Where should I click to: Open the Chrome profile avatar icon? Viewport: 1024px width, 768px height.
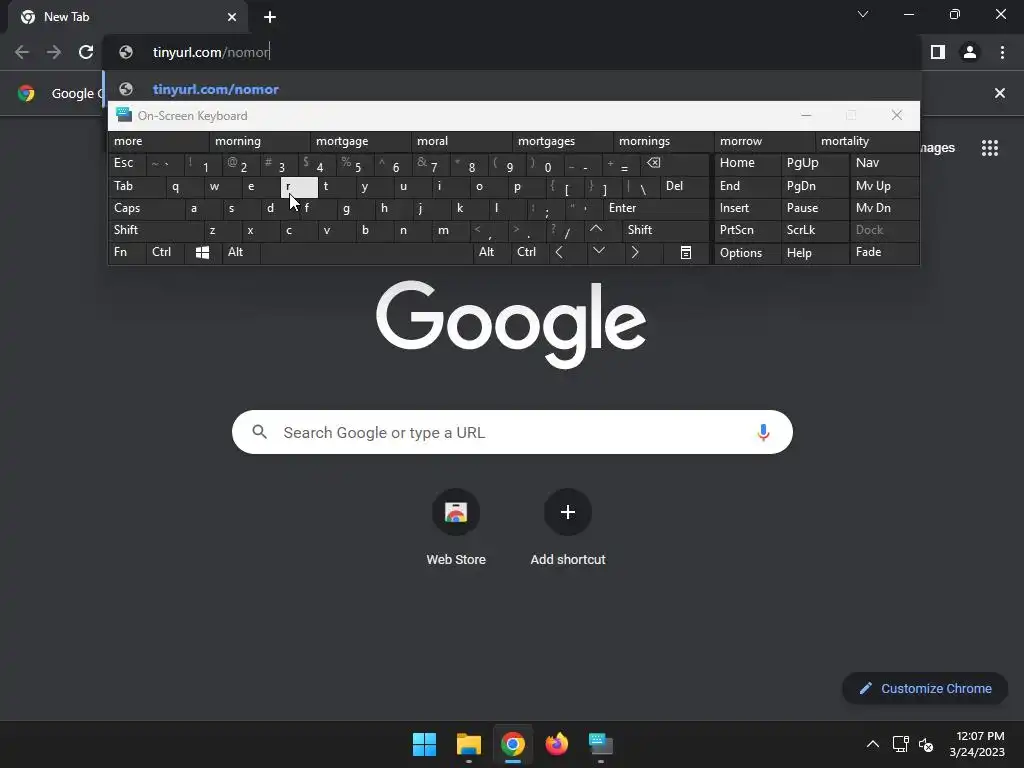(x=970, y=52)
